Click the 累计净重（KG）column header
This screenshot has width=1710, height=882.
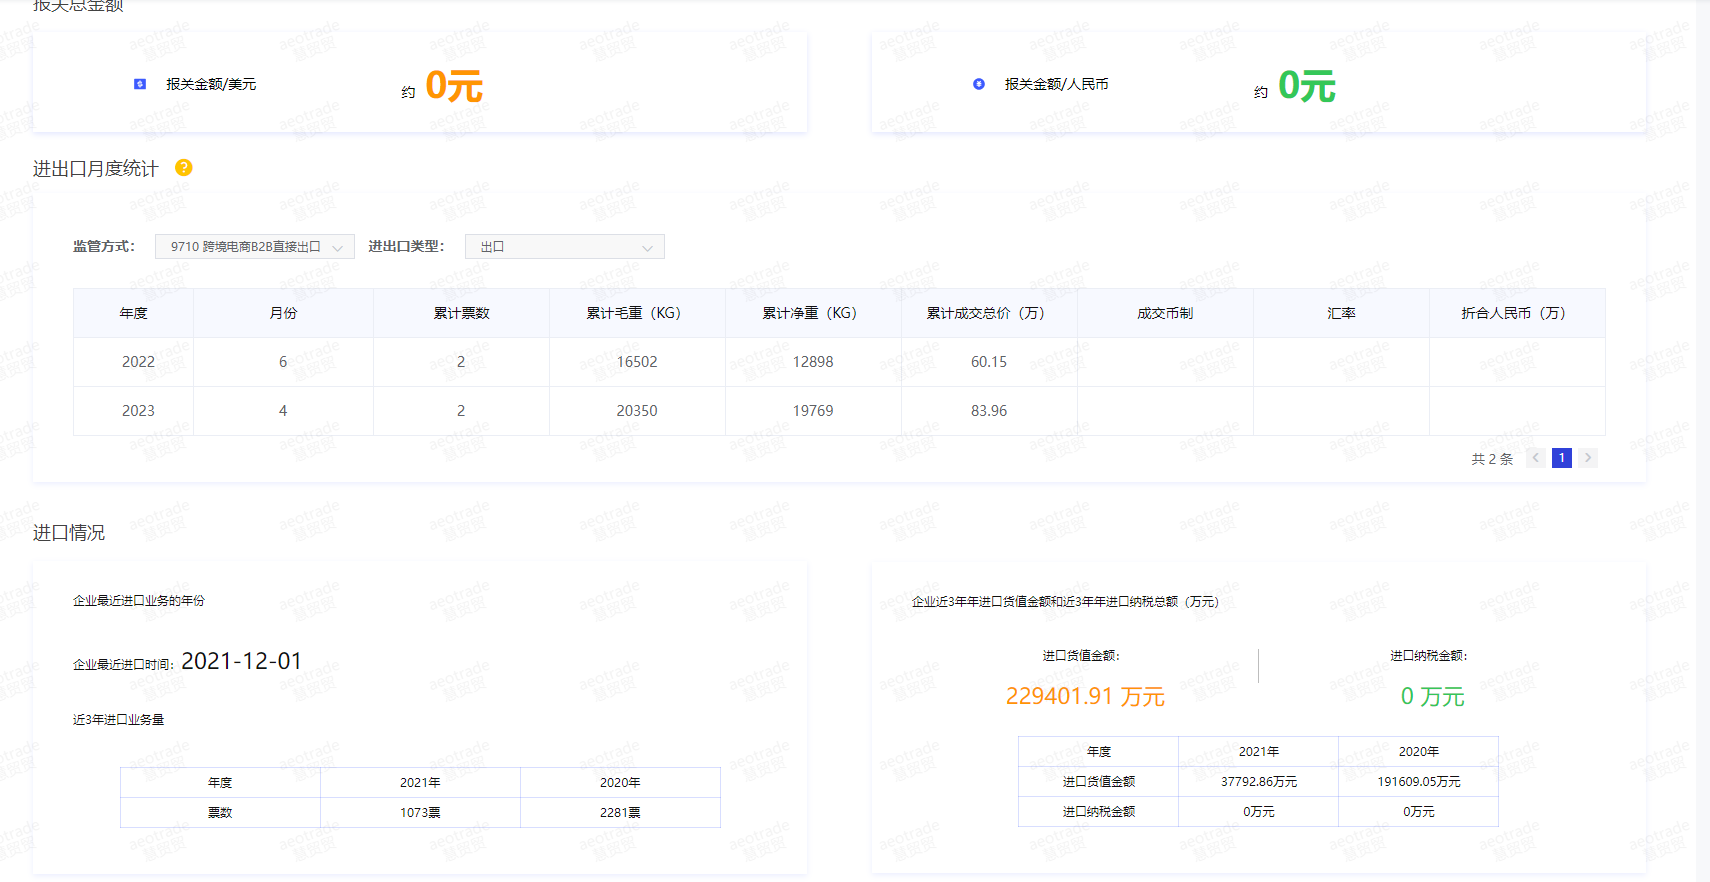(x=813, y=313)
